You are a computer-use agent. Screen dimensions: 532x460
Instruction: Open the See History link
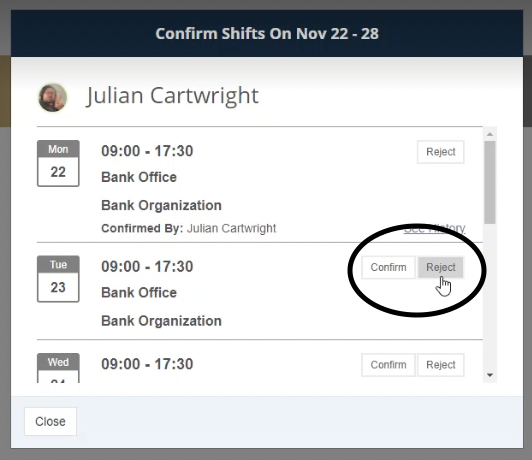[x=435, y=228]
